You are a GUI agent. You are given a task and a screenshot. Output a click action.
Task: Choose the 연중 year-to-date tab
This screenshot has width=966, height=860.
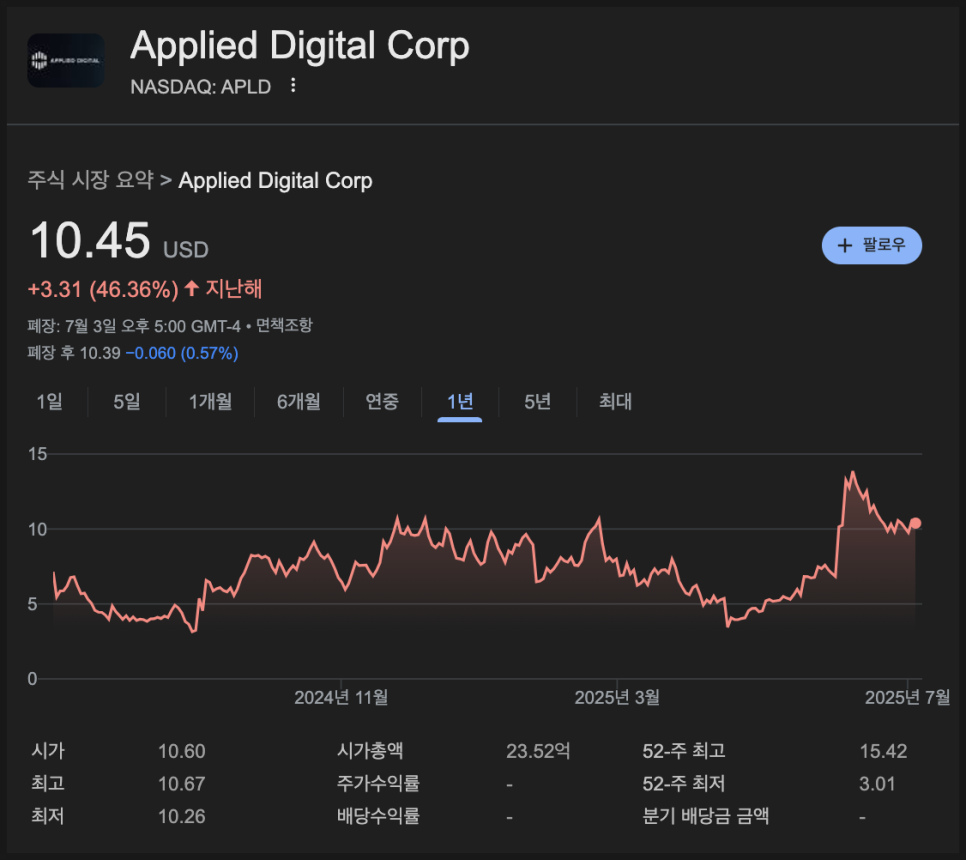[382, 402]
